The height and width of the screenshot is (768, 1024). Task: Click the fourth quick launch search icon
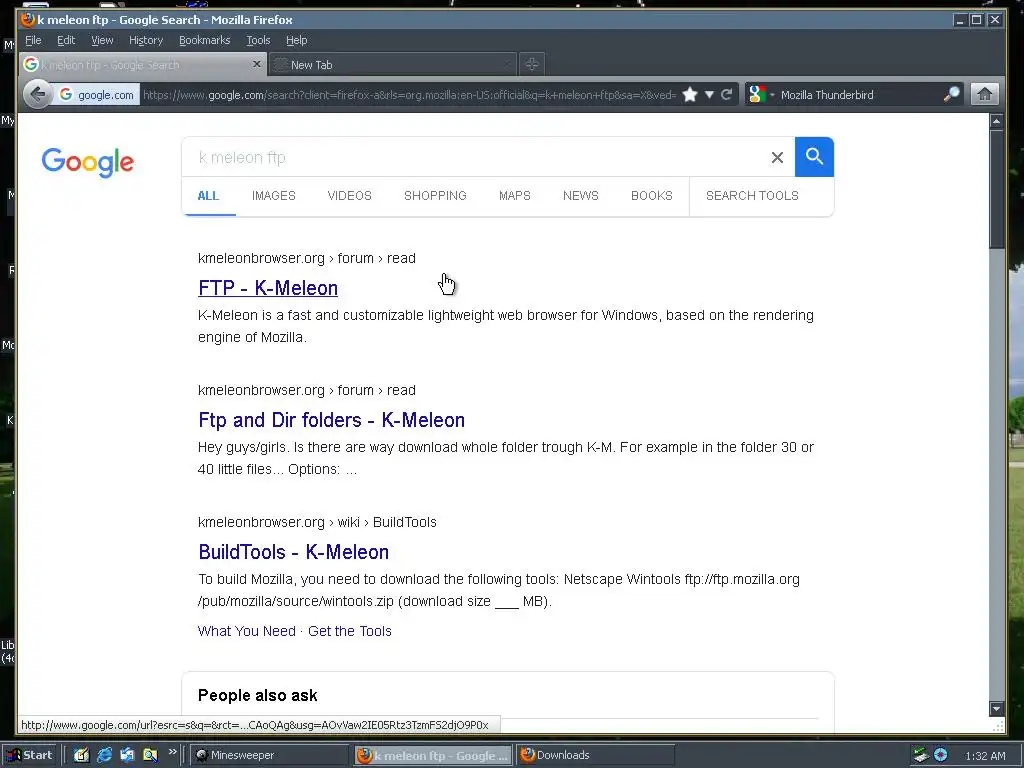150,755
